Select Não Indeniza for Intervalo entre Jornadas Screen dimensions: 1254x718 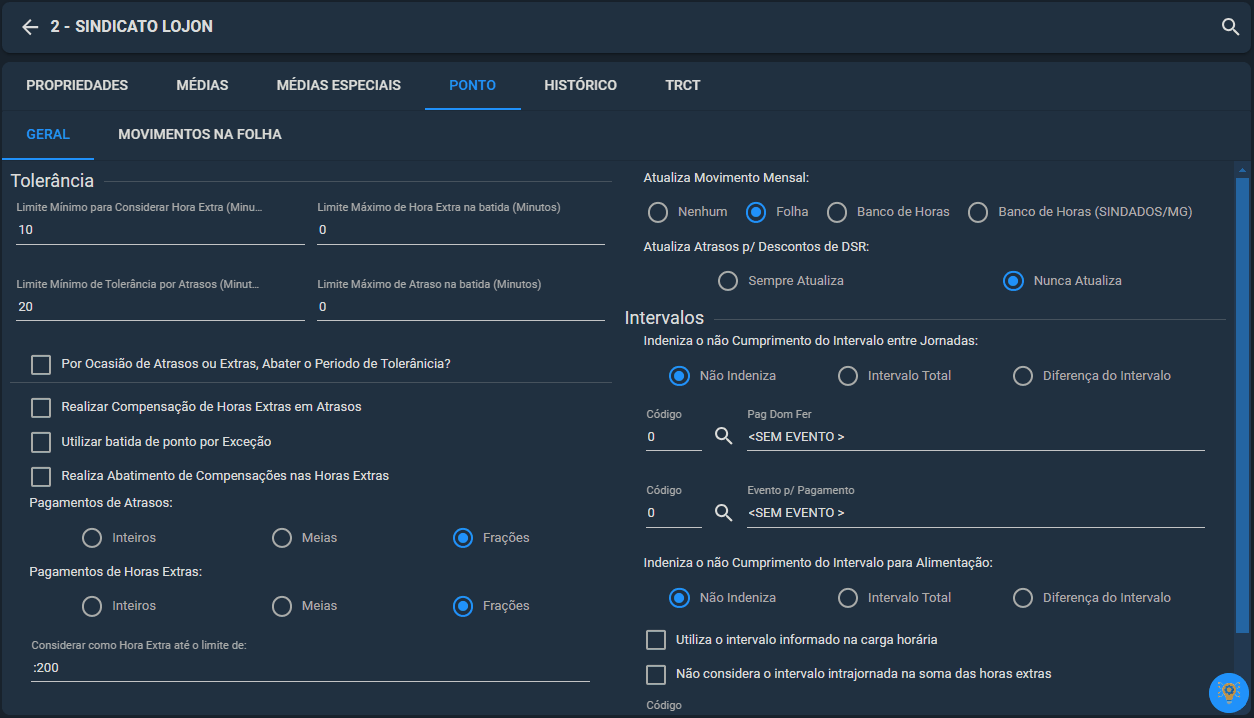pyautogui.click(x=680, y=375)
